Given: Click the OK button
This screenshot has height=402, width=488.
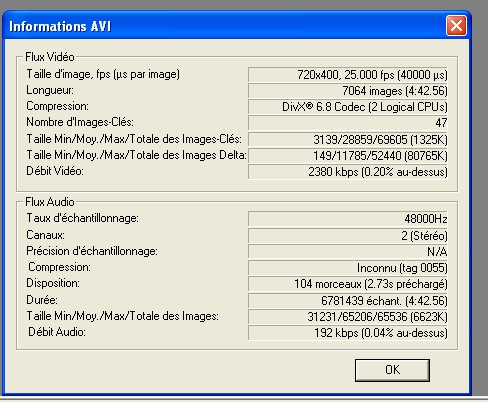Looking at the screenshot, I should (392, 370).
